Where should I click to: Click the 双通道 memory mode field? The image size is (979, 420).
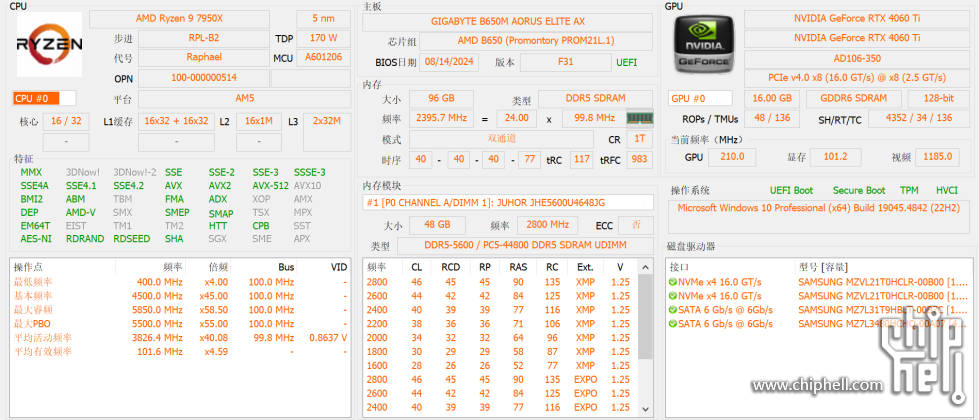[x=502, y=139]
